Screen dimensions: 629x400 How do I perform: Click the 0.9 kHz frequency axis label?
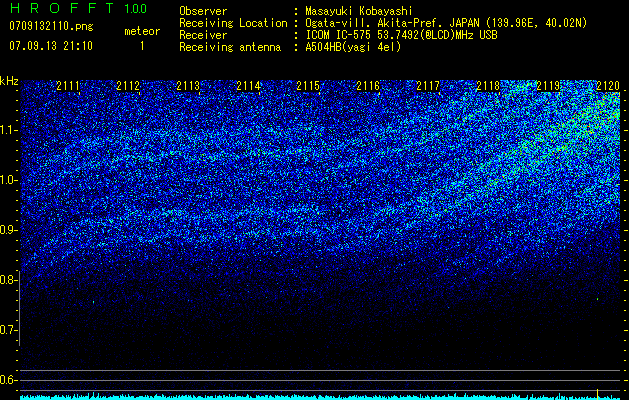click(8, 230)
